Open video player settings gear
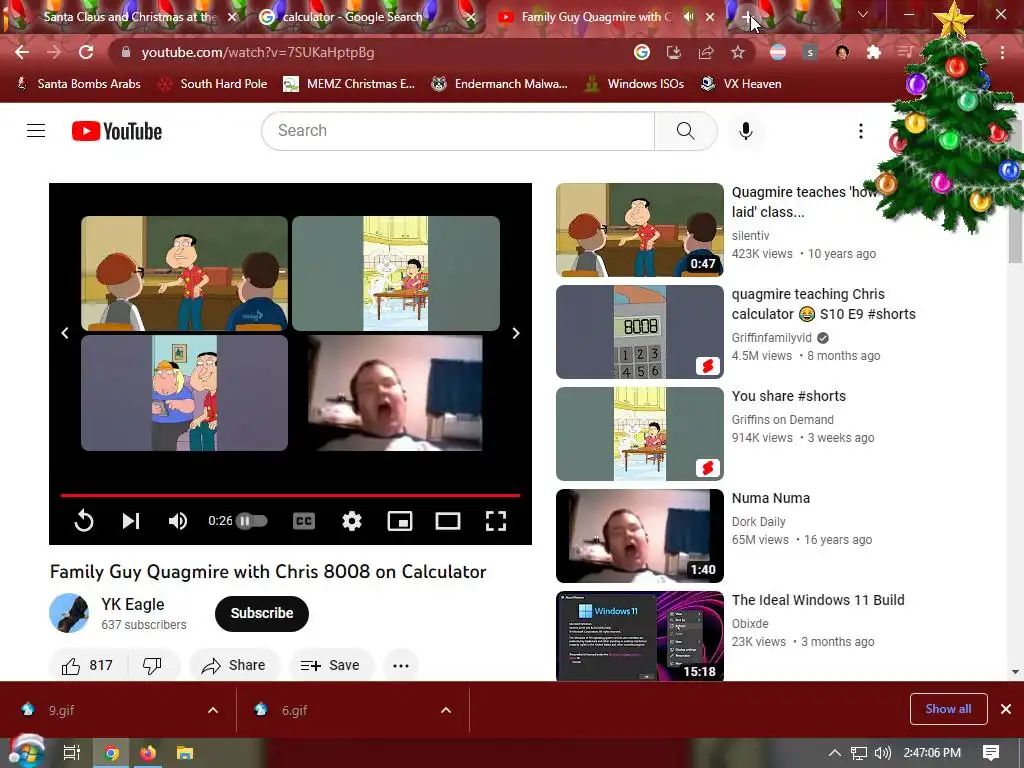1024x768 pixels. 352,520
